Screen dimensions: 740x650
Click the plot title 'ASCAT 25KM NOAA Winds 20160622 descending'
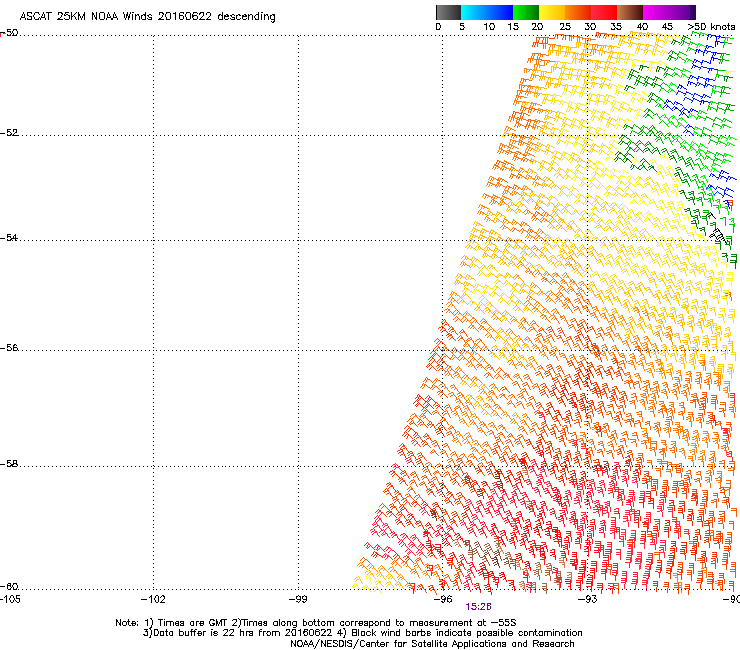pyautogui.click(x=148, y=17)
